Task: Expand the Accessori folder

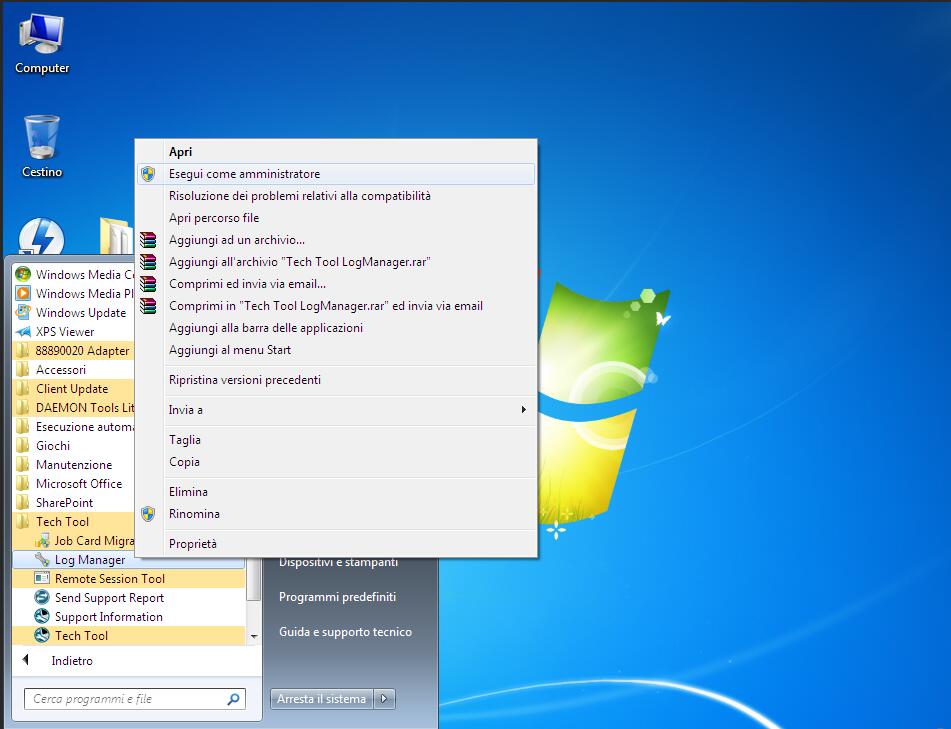Action: 74,369
